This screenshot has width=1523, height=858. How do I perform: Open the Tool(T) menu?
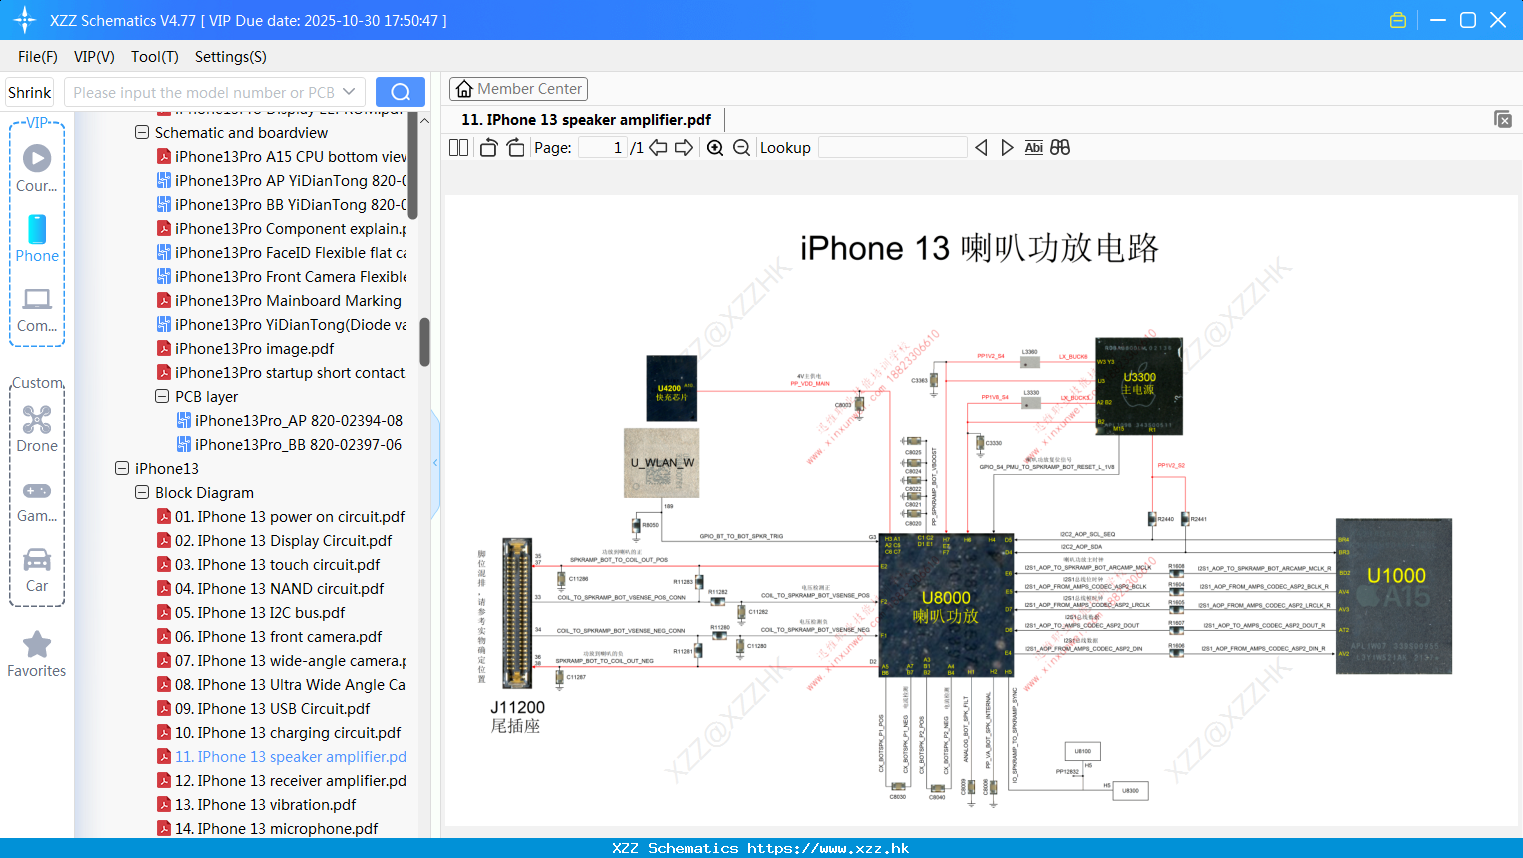pos(155,57)
